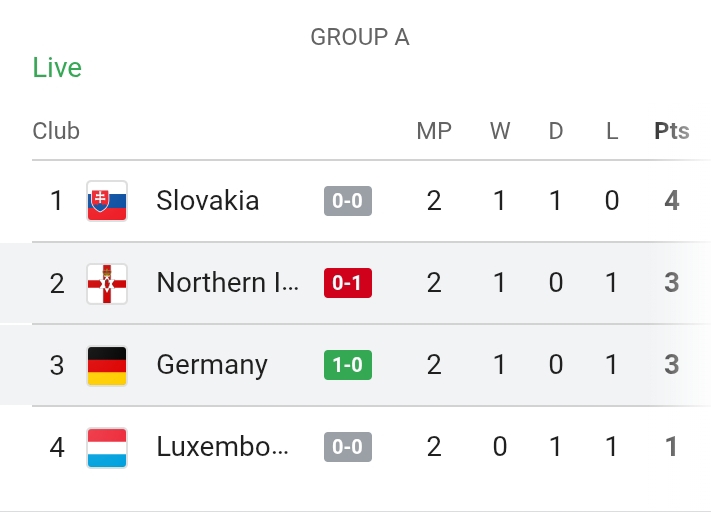Click the Northern Ireland flag icon
The height and width of the screenshot is (512, 711).
[x=107, y=283]
